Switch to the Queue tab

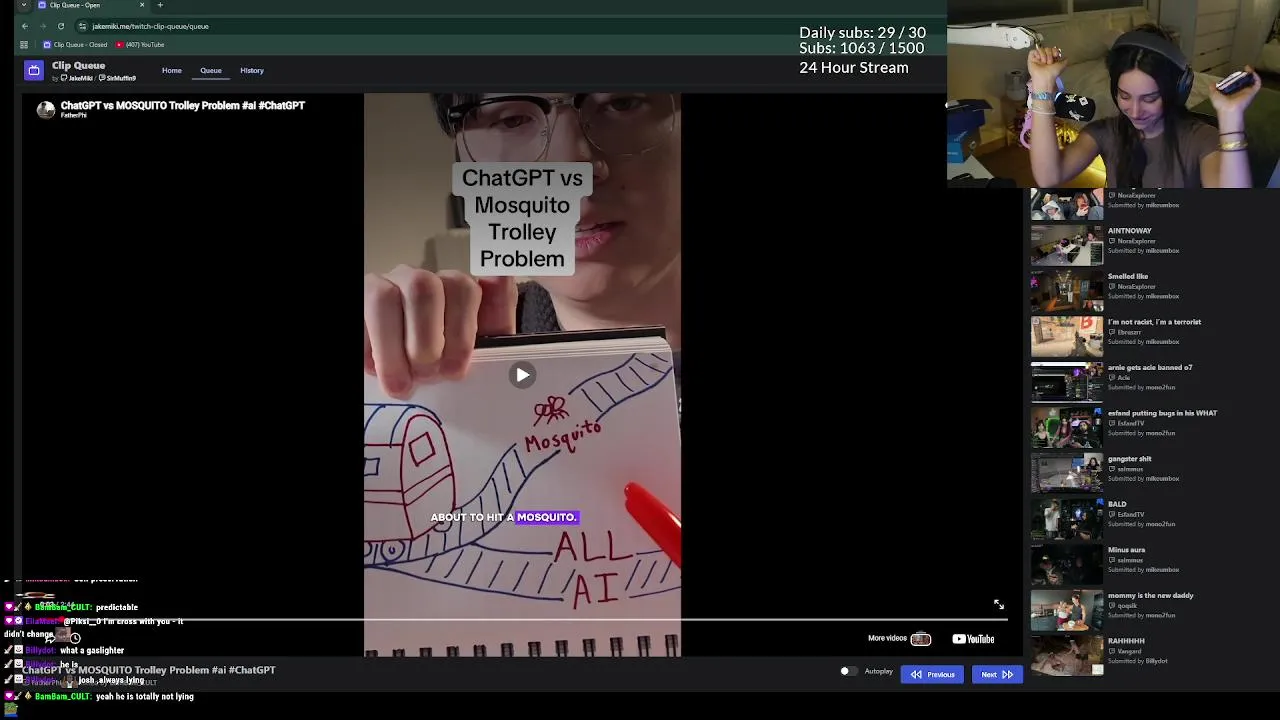click(x=211, y=71)
